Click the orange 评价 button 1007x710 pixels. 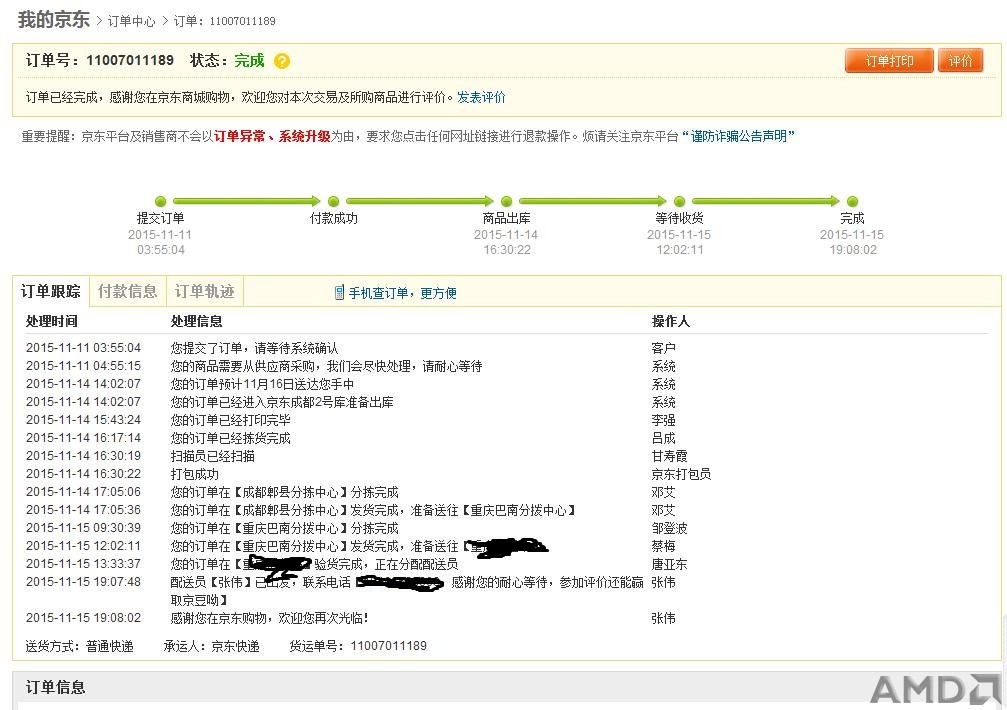coord(960,61)
